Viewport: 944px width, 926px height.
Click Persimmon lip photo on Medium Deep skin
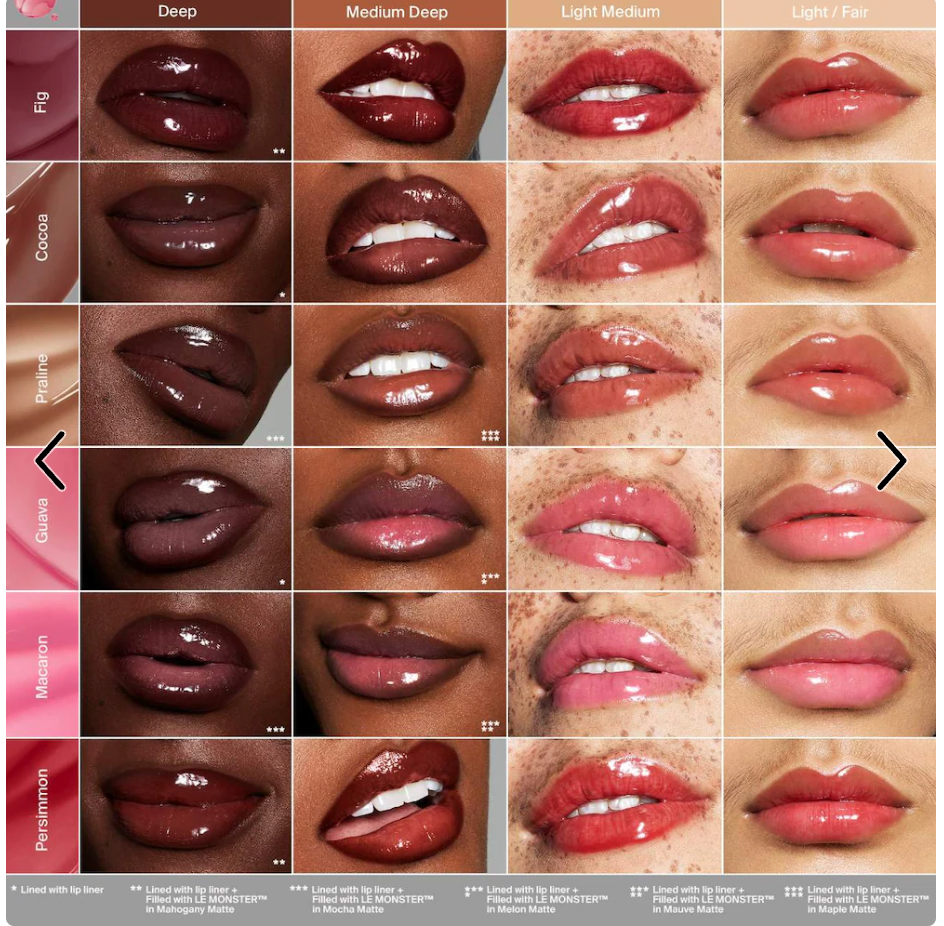(x=399, y=805)
